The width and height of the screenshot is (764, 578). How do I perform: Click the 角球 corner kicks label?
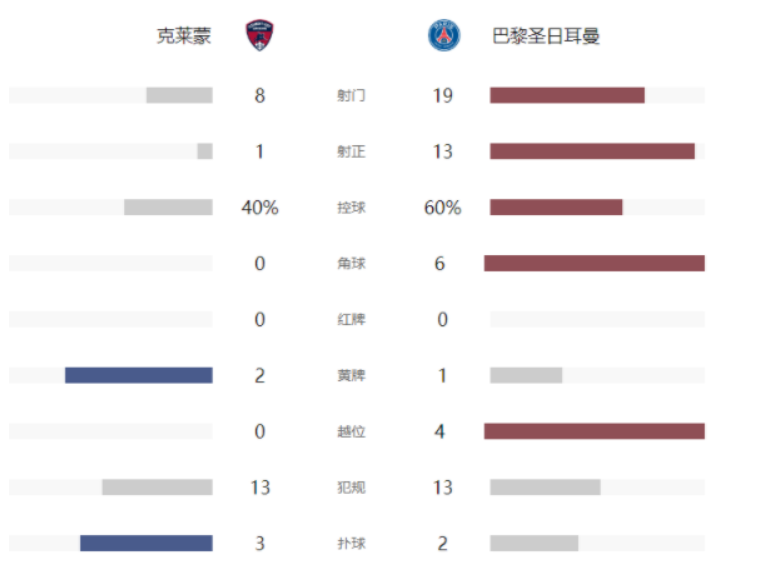(351, 264)
